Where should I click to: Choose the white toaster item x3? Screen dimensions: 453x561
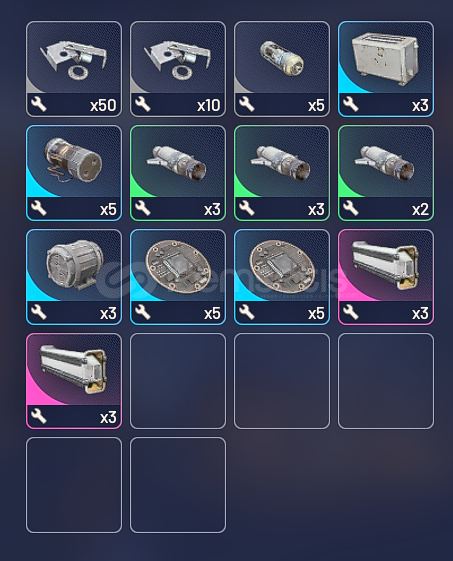[386, 69]
